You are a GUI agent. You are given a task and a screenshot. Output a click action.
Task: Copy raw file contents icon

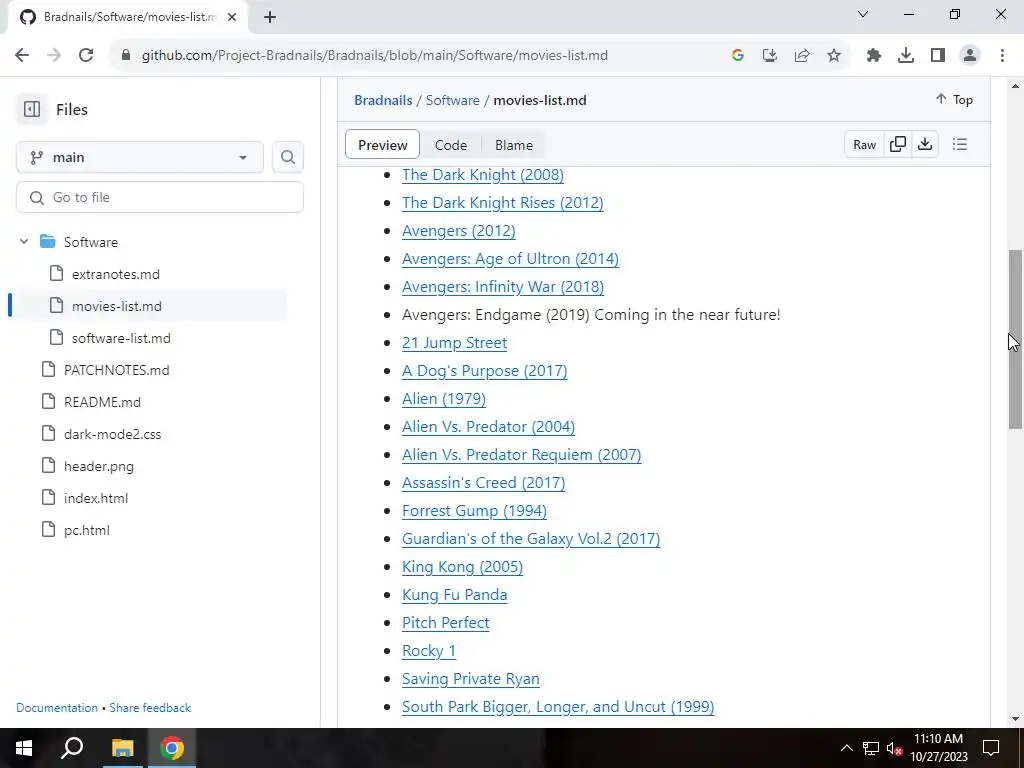(x=897, y=144)
